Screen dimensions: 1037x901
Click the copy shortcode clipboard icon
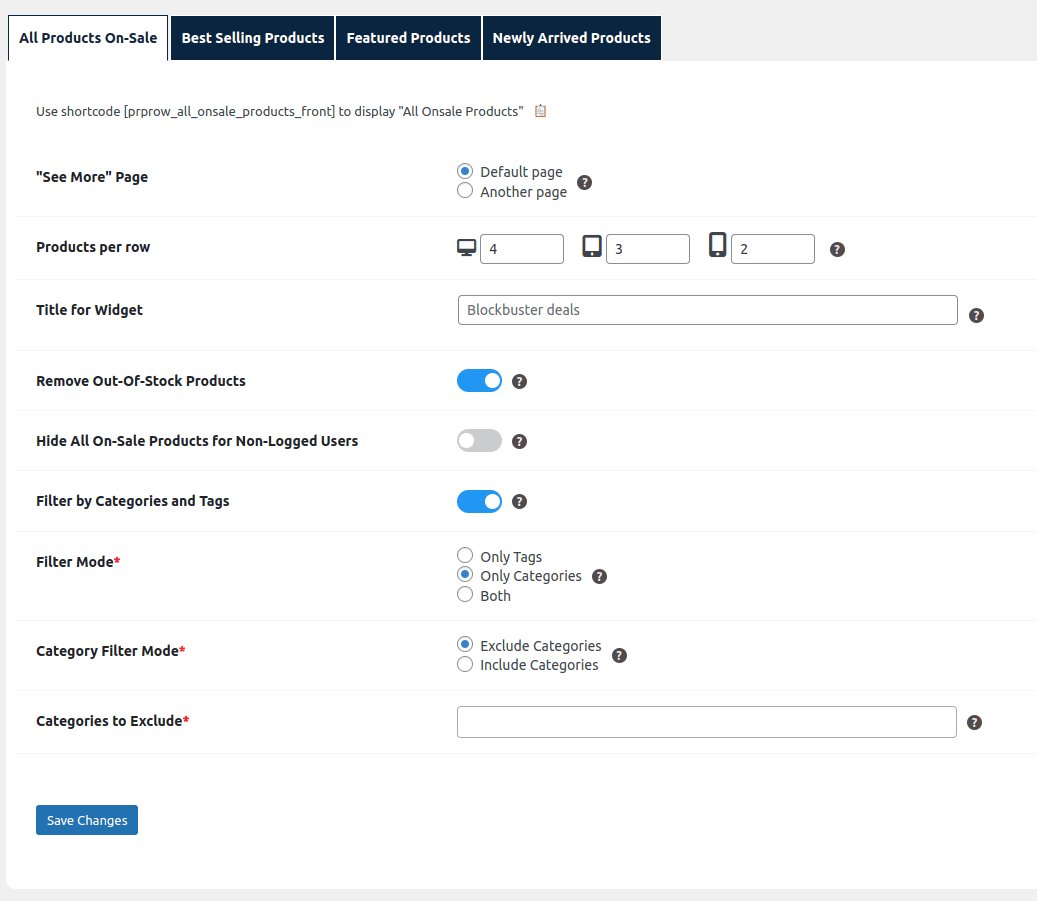coord(540,111)
